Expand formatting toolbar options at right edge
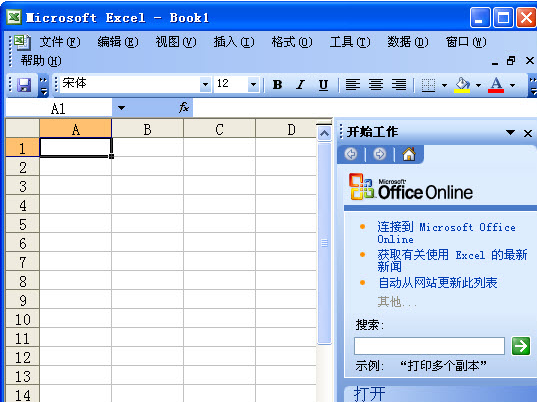Screen dimensions: 537x402 click(x=533, y=86)
